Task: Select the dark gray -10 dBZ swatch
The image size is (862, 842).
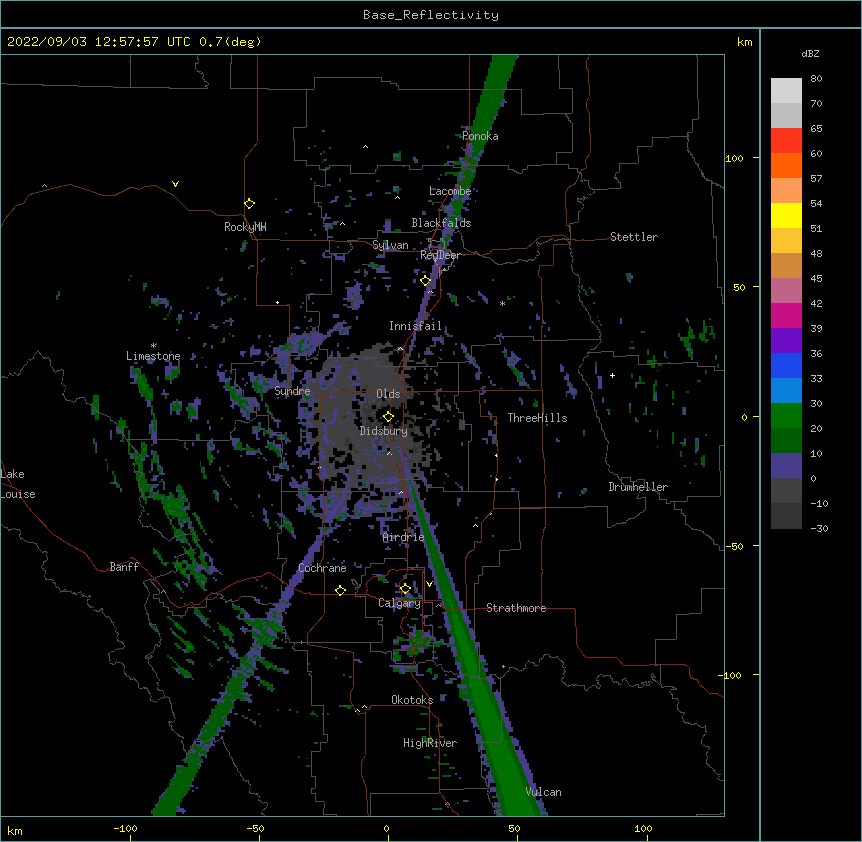Action: coord(786,516)
